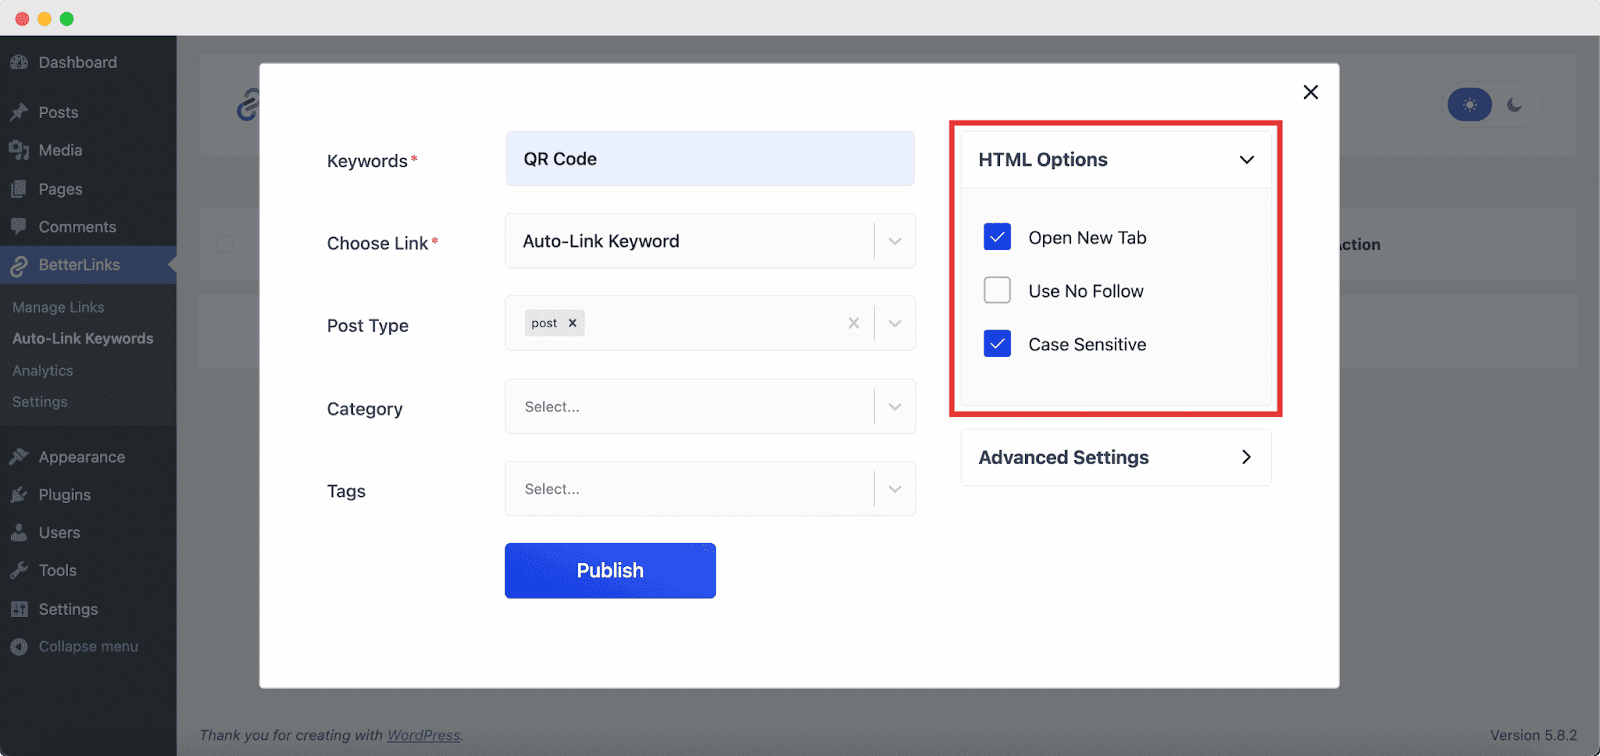Click the Tools wrench icon
The height and width of the screenshot is (756, 1600).
(19, 570)
